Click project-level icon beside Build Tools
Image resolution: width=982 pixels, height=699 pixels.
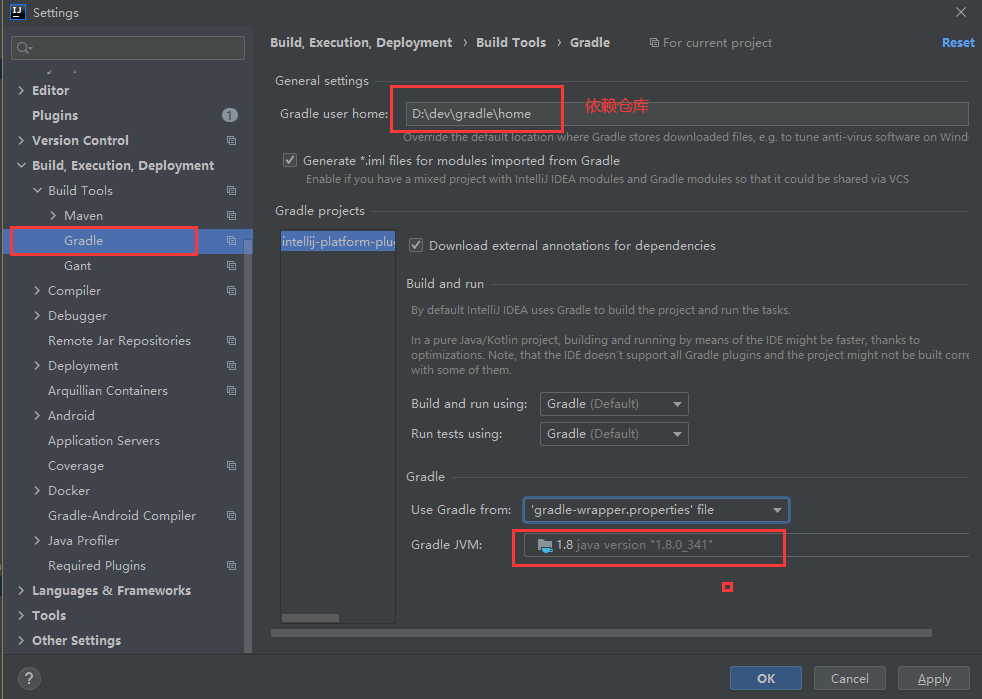point(231,190)
